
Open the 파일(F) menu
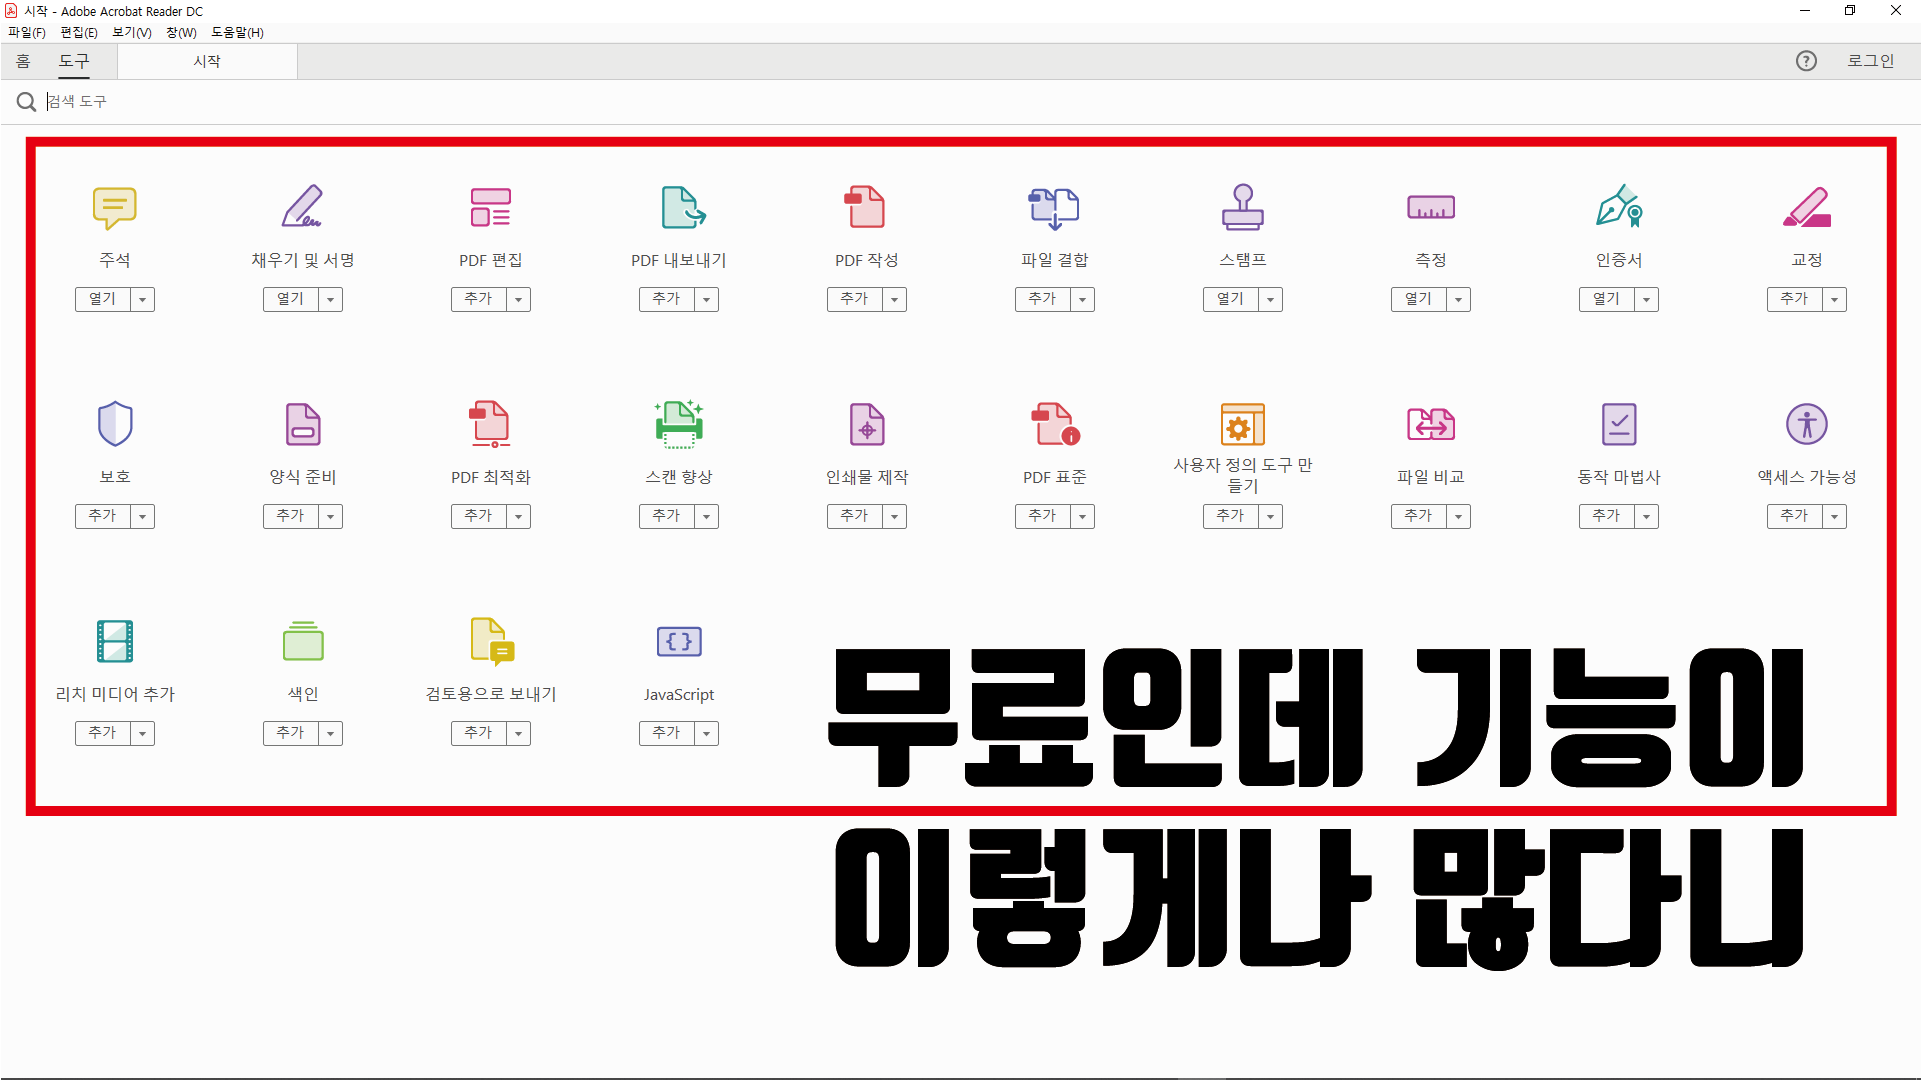point(26,32)
